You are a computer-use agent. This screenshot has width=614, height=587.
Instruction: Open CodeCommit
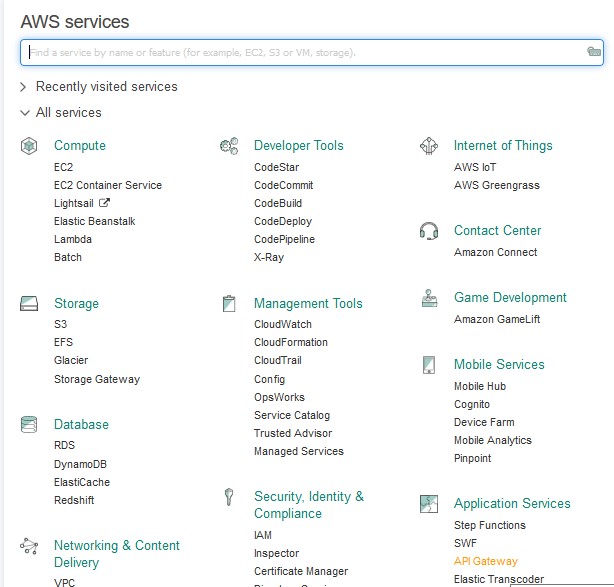tap(284, 185)
